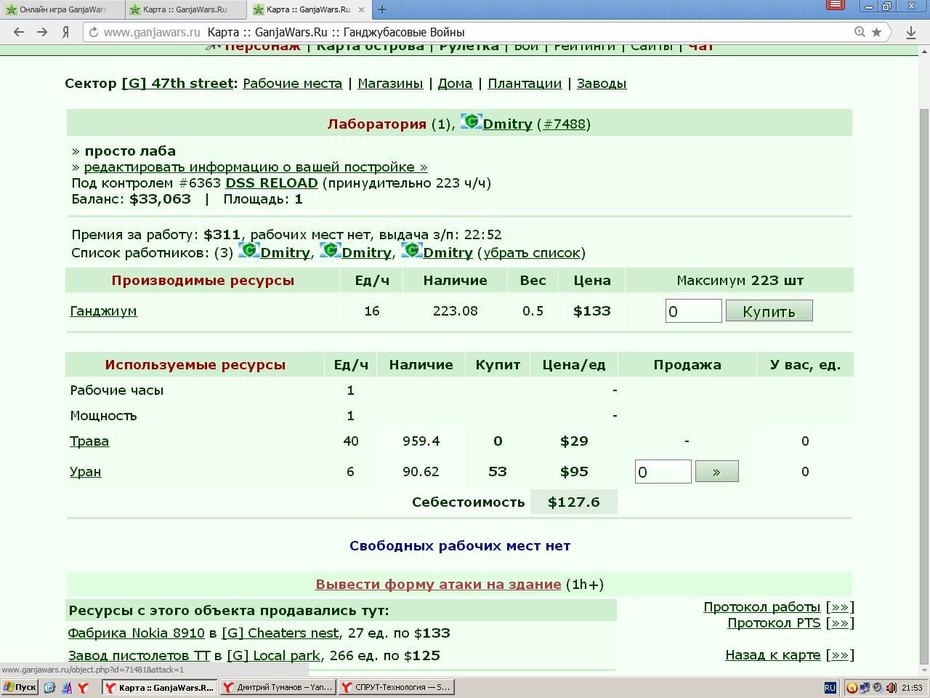The height and width of the screenshot is (698, 930).
Task: Click the volume speaker icon in the system tray
Action: [x=891, y=687]
